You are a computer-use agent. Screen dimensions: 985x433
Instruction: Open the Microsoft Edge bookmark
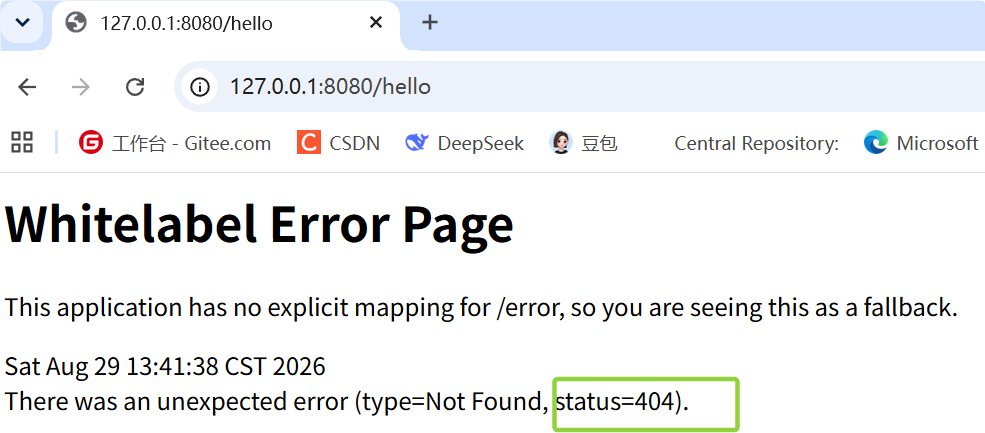pyautogui.click(x=921, y=143)
